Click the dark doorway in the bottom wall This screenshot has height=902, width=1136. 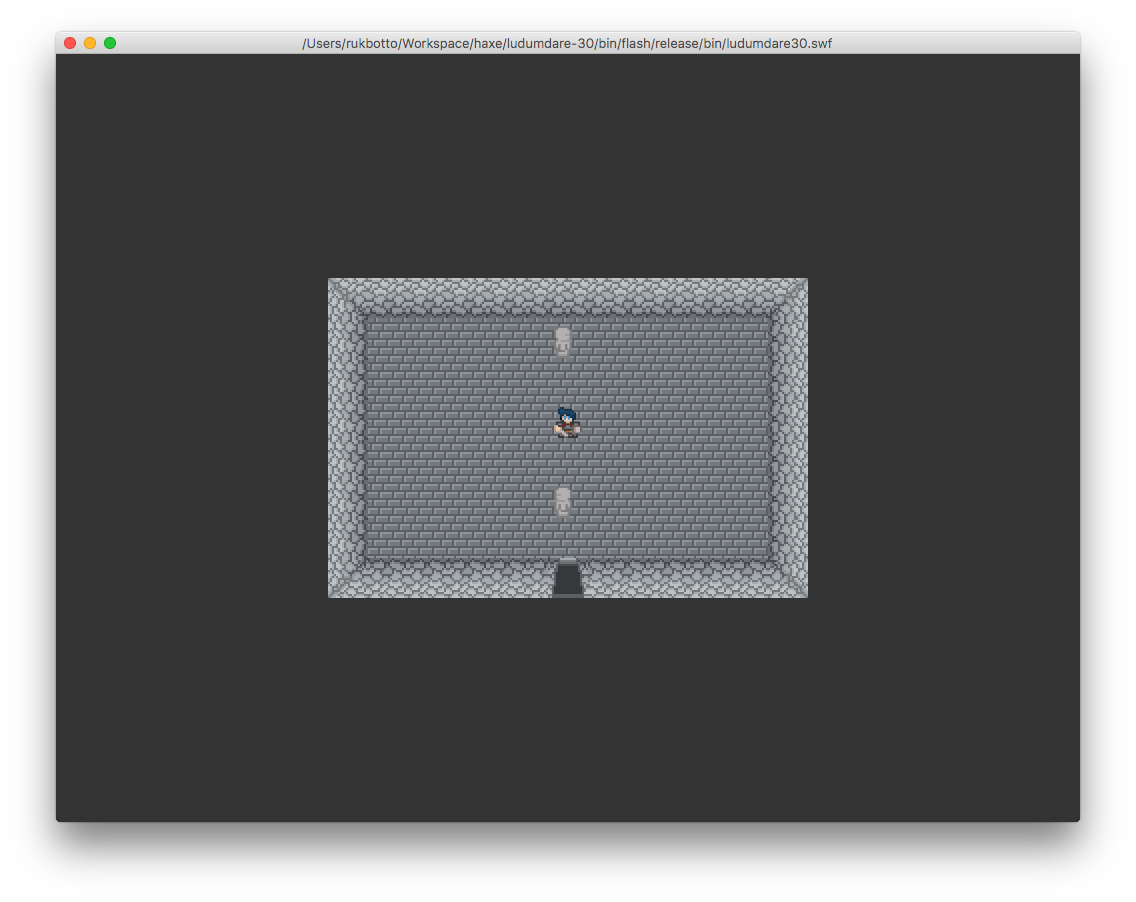click(x=568, y=580)
